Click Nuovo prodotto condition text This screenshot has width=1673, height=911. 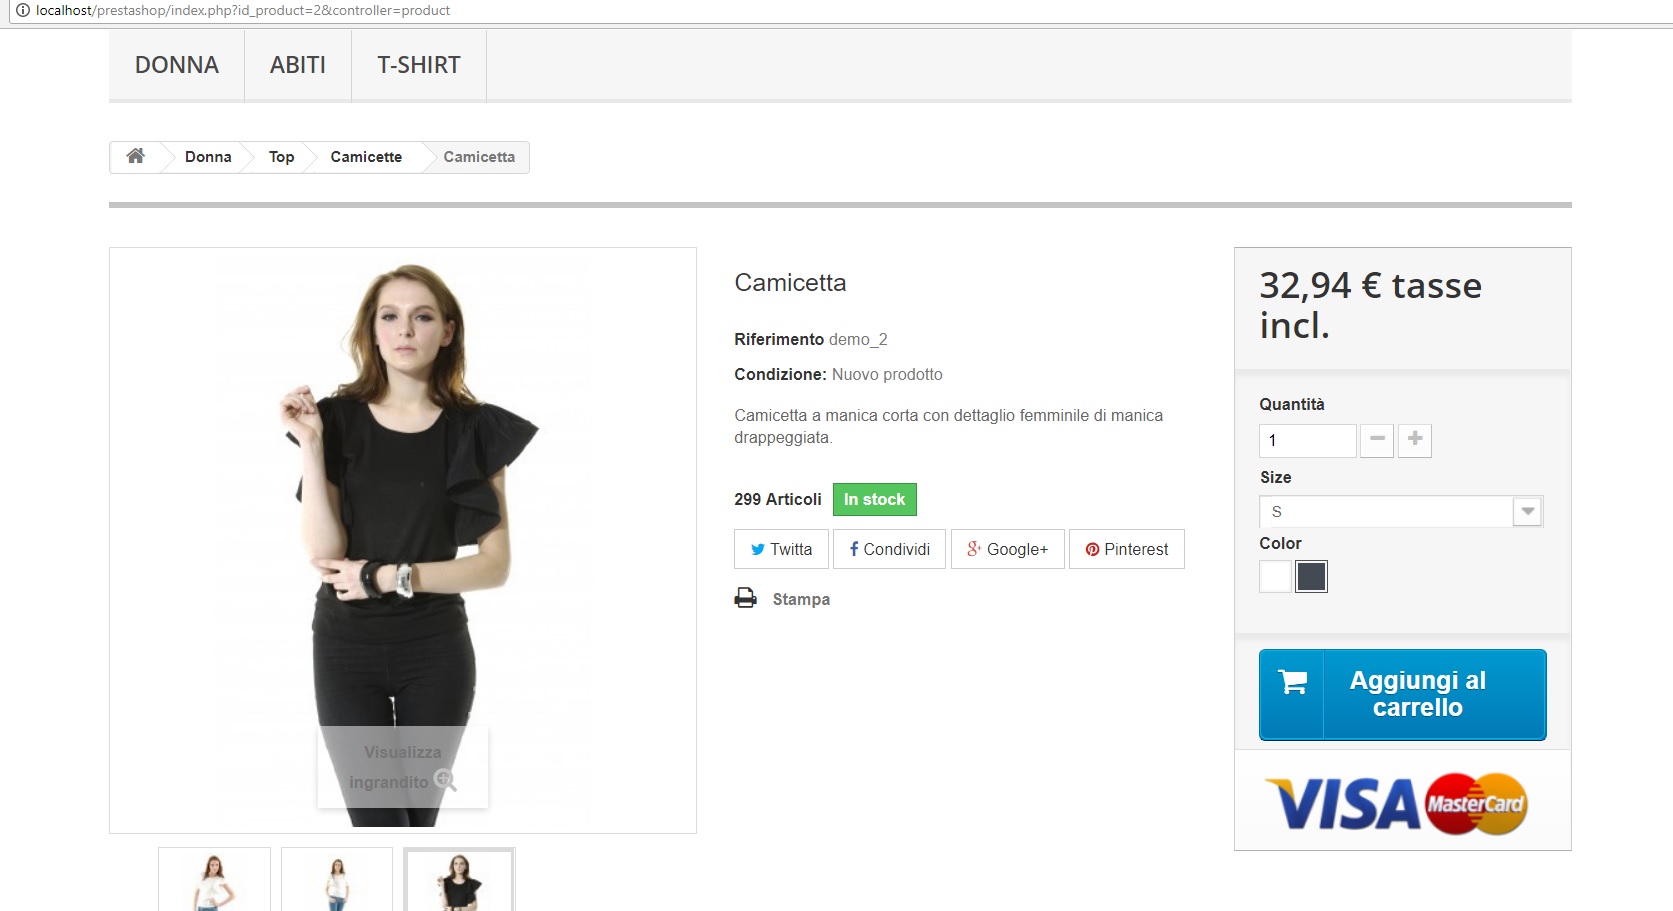[887, 374]
